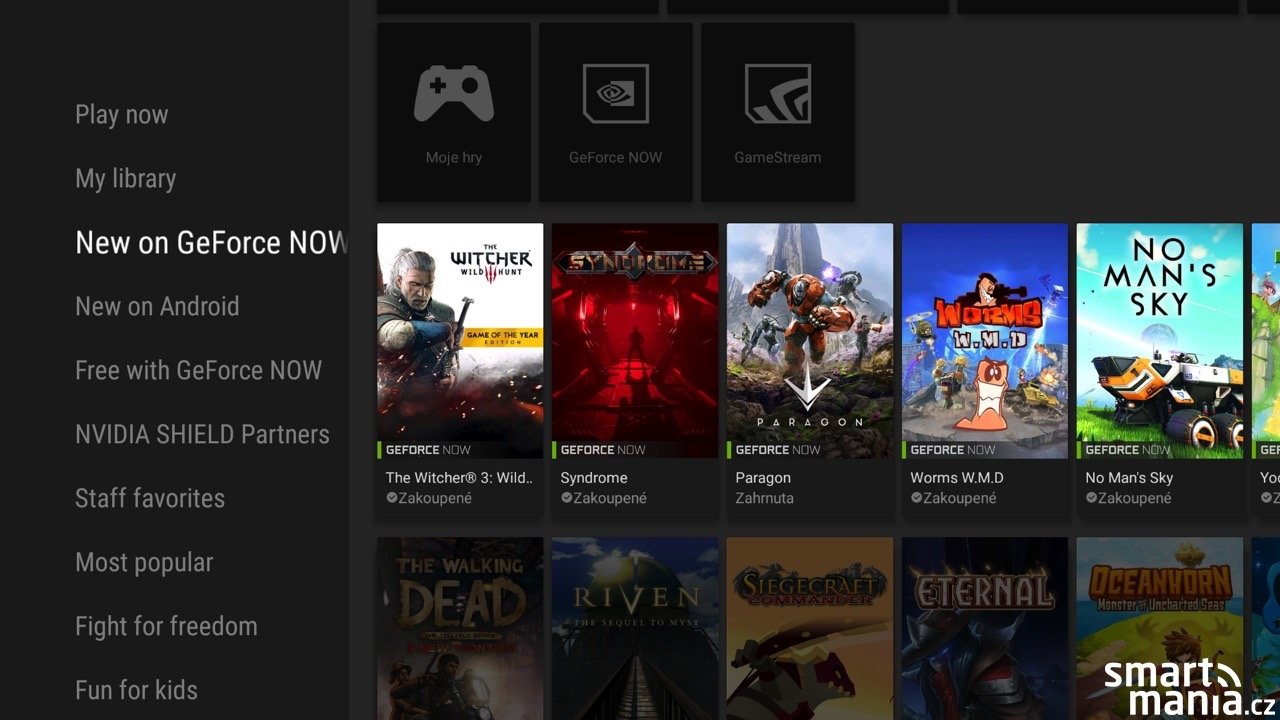Viewport: 1280px width, 720px height.
Task: Open Worms W.M.D game cover
Action: point(985,341)
